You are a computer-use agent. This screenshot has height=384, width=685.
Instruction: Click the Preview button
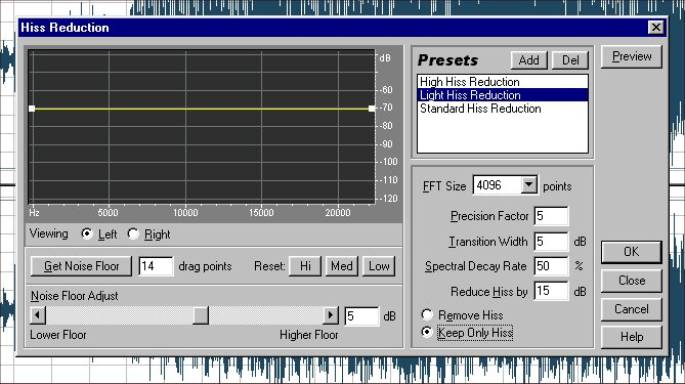[631, 57]
